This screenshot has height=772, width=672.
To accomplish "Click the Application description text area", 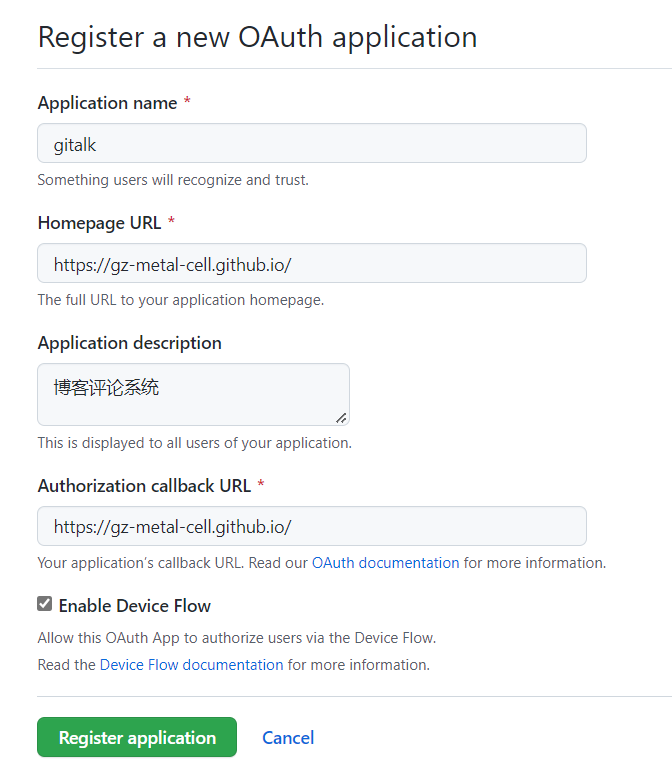I will point(193,394).
